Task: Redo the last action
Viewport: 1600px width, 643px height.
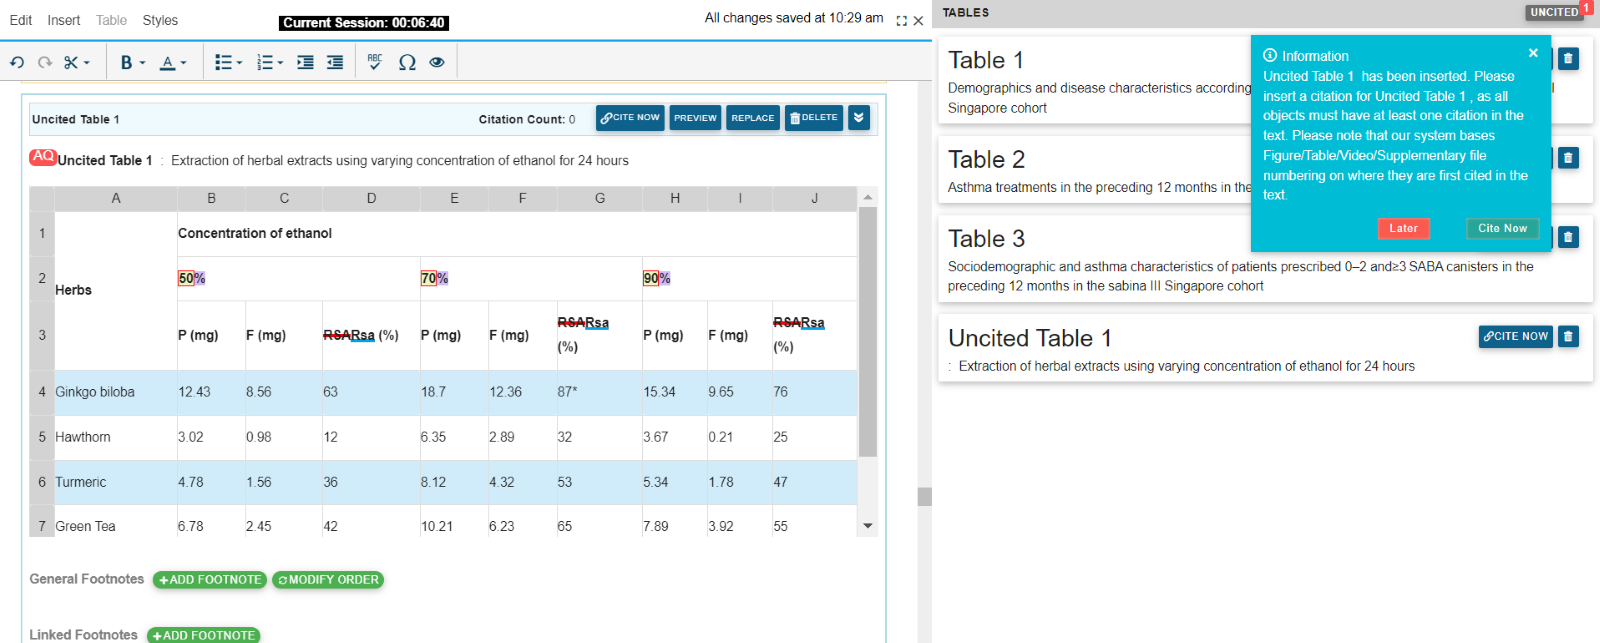Action: point(45,62)
